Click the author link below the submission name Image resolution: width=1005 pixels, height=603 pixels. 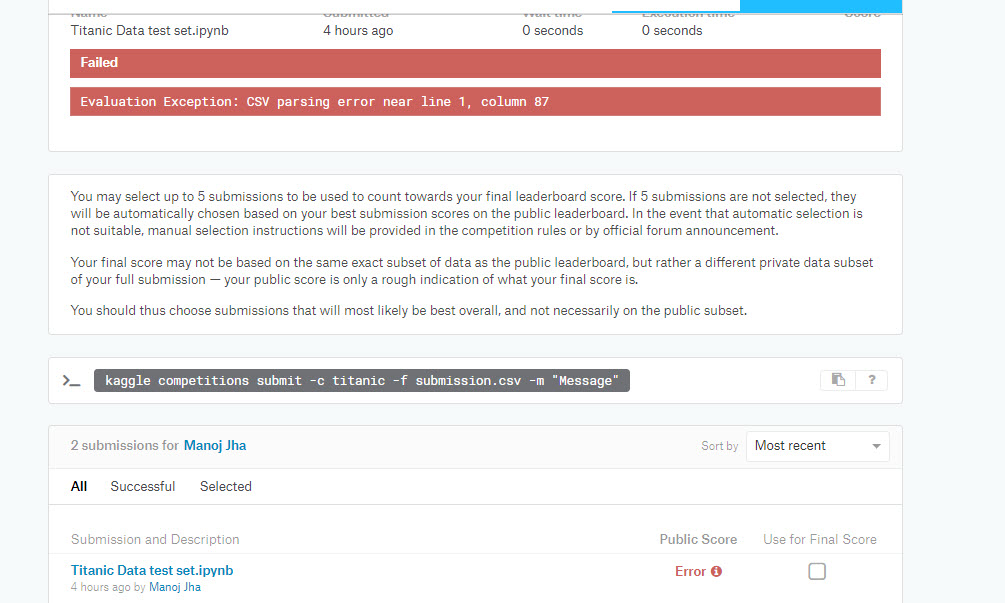(175, 587)
